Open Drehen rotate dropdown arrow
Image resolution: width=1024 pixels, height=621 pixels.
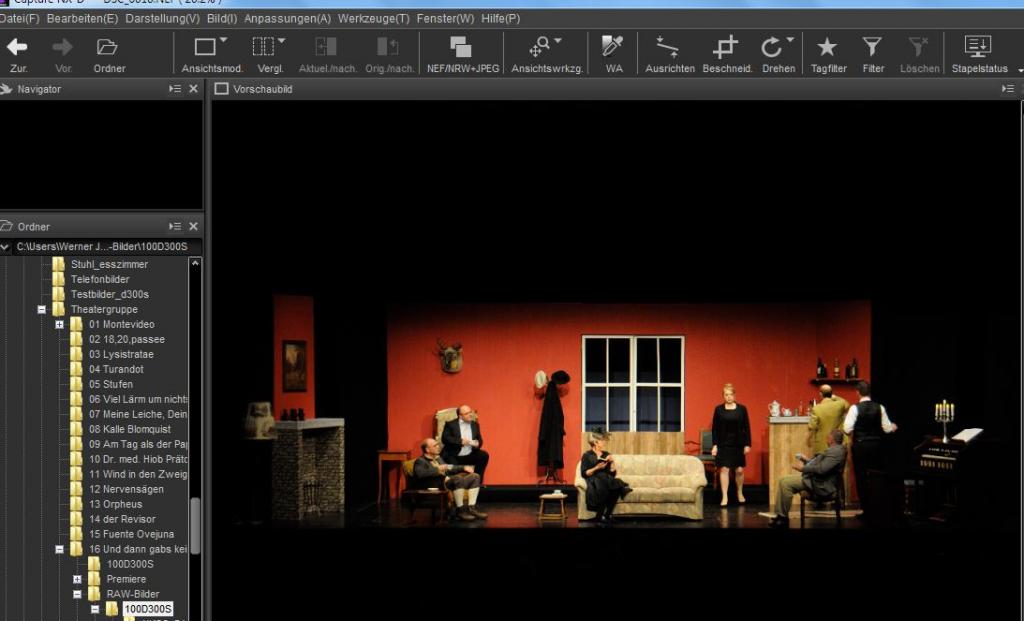(790, 40)
